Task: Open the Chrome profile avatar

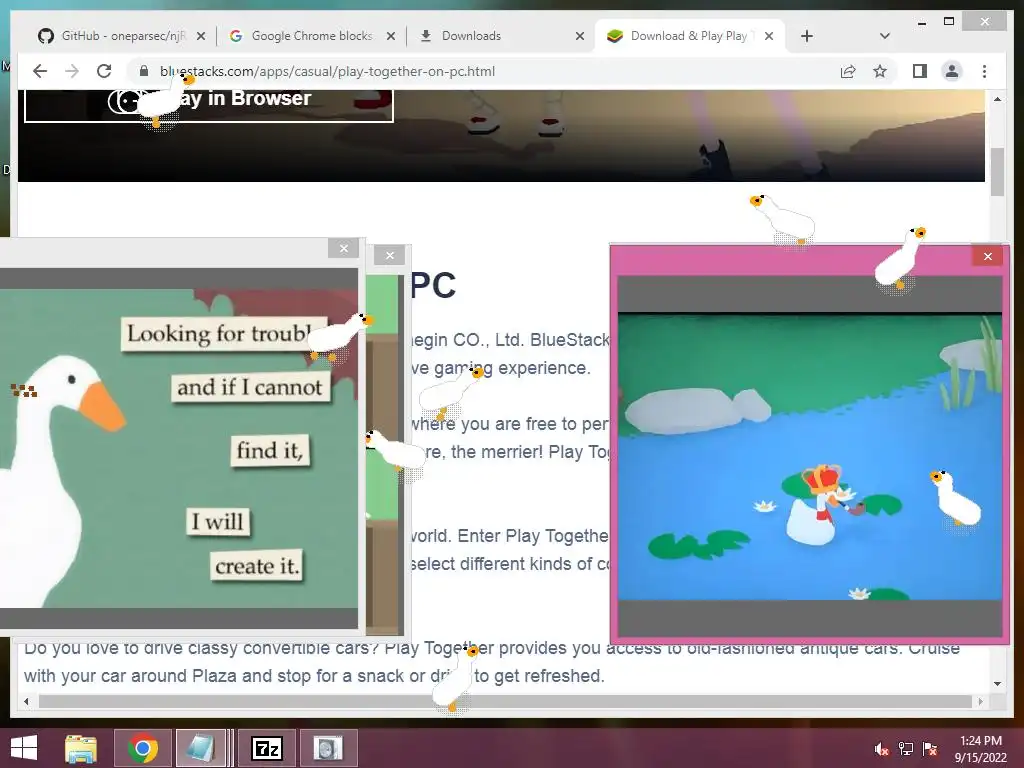Action: coord(952,71)
